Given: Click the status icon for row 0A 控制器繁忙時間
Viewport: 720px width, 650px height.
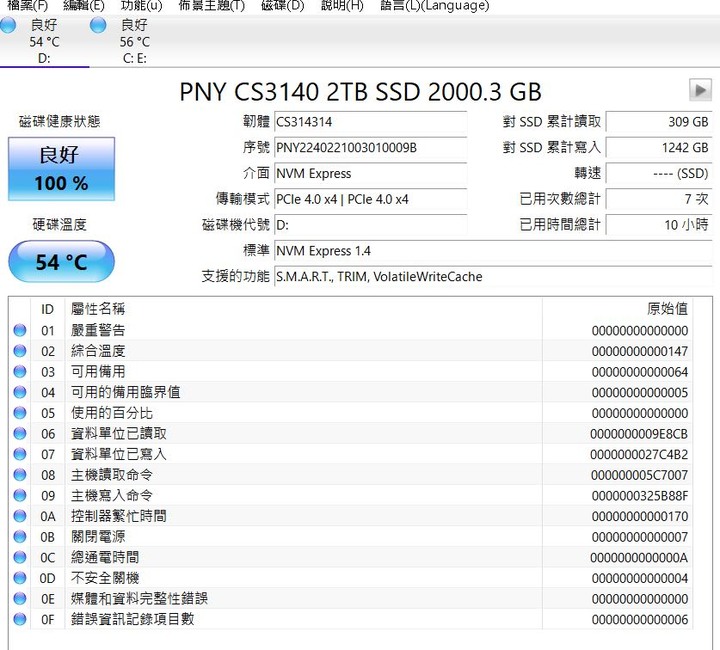Looking at the screenshot, I should pyautogui.click(x=20, y=516).
